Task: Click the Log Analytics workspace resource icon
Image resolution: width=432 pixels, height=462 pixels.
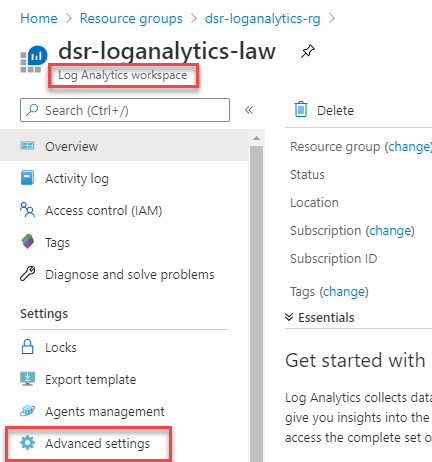Action: 34,59
